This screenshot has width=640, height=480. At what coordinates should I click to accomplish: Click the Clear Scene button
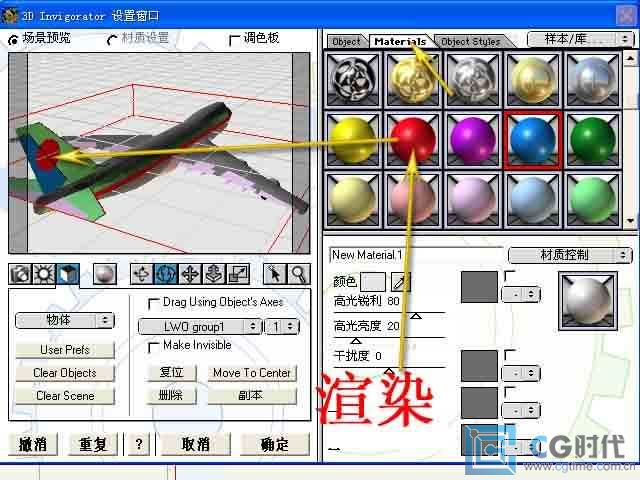(x=65, y=396)
